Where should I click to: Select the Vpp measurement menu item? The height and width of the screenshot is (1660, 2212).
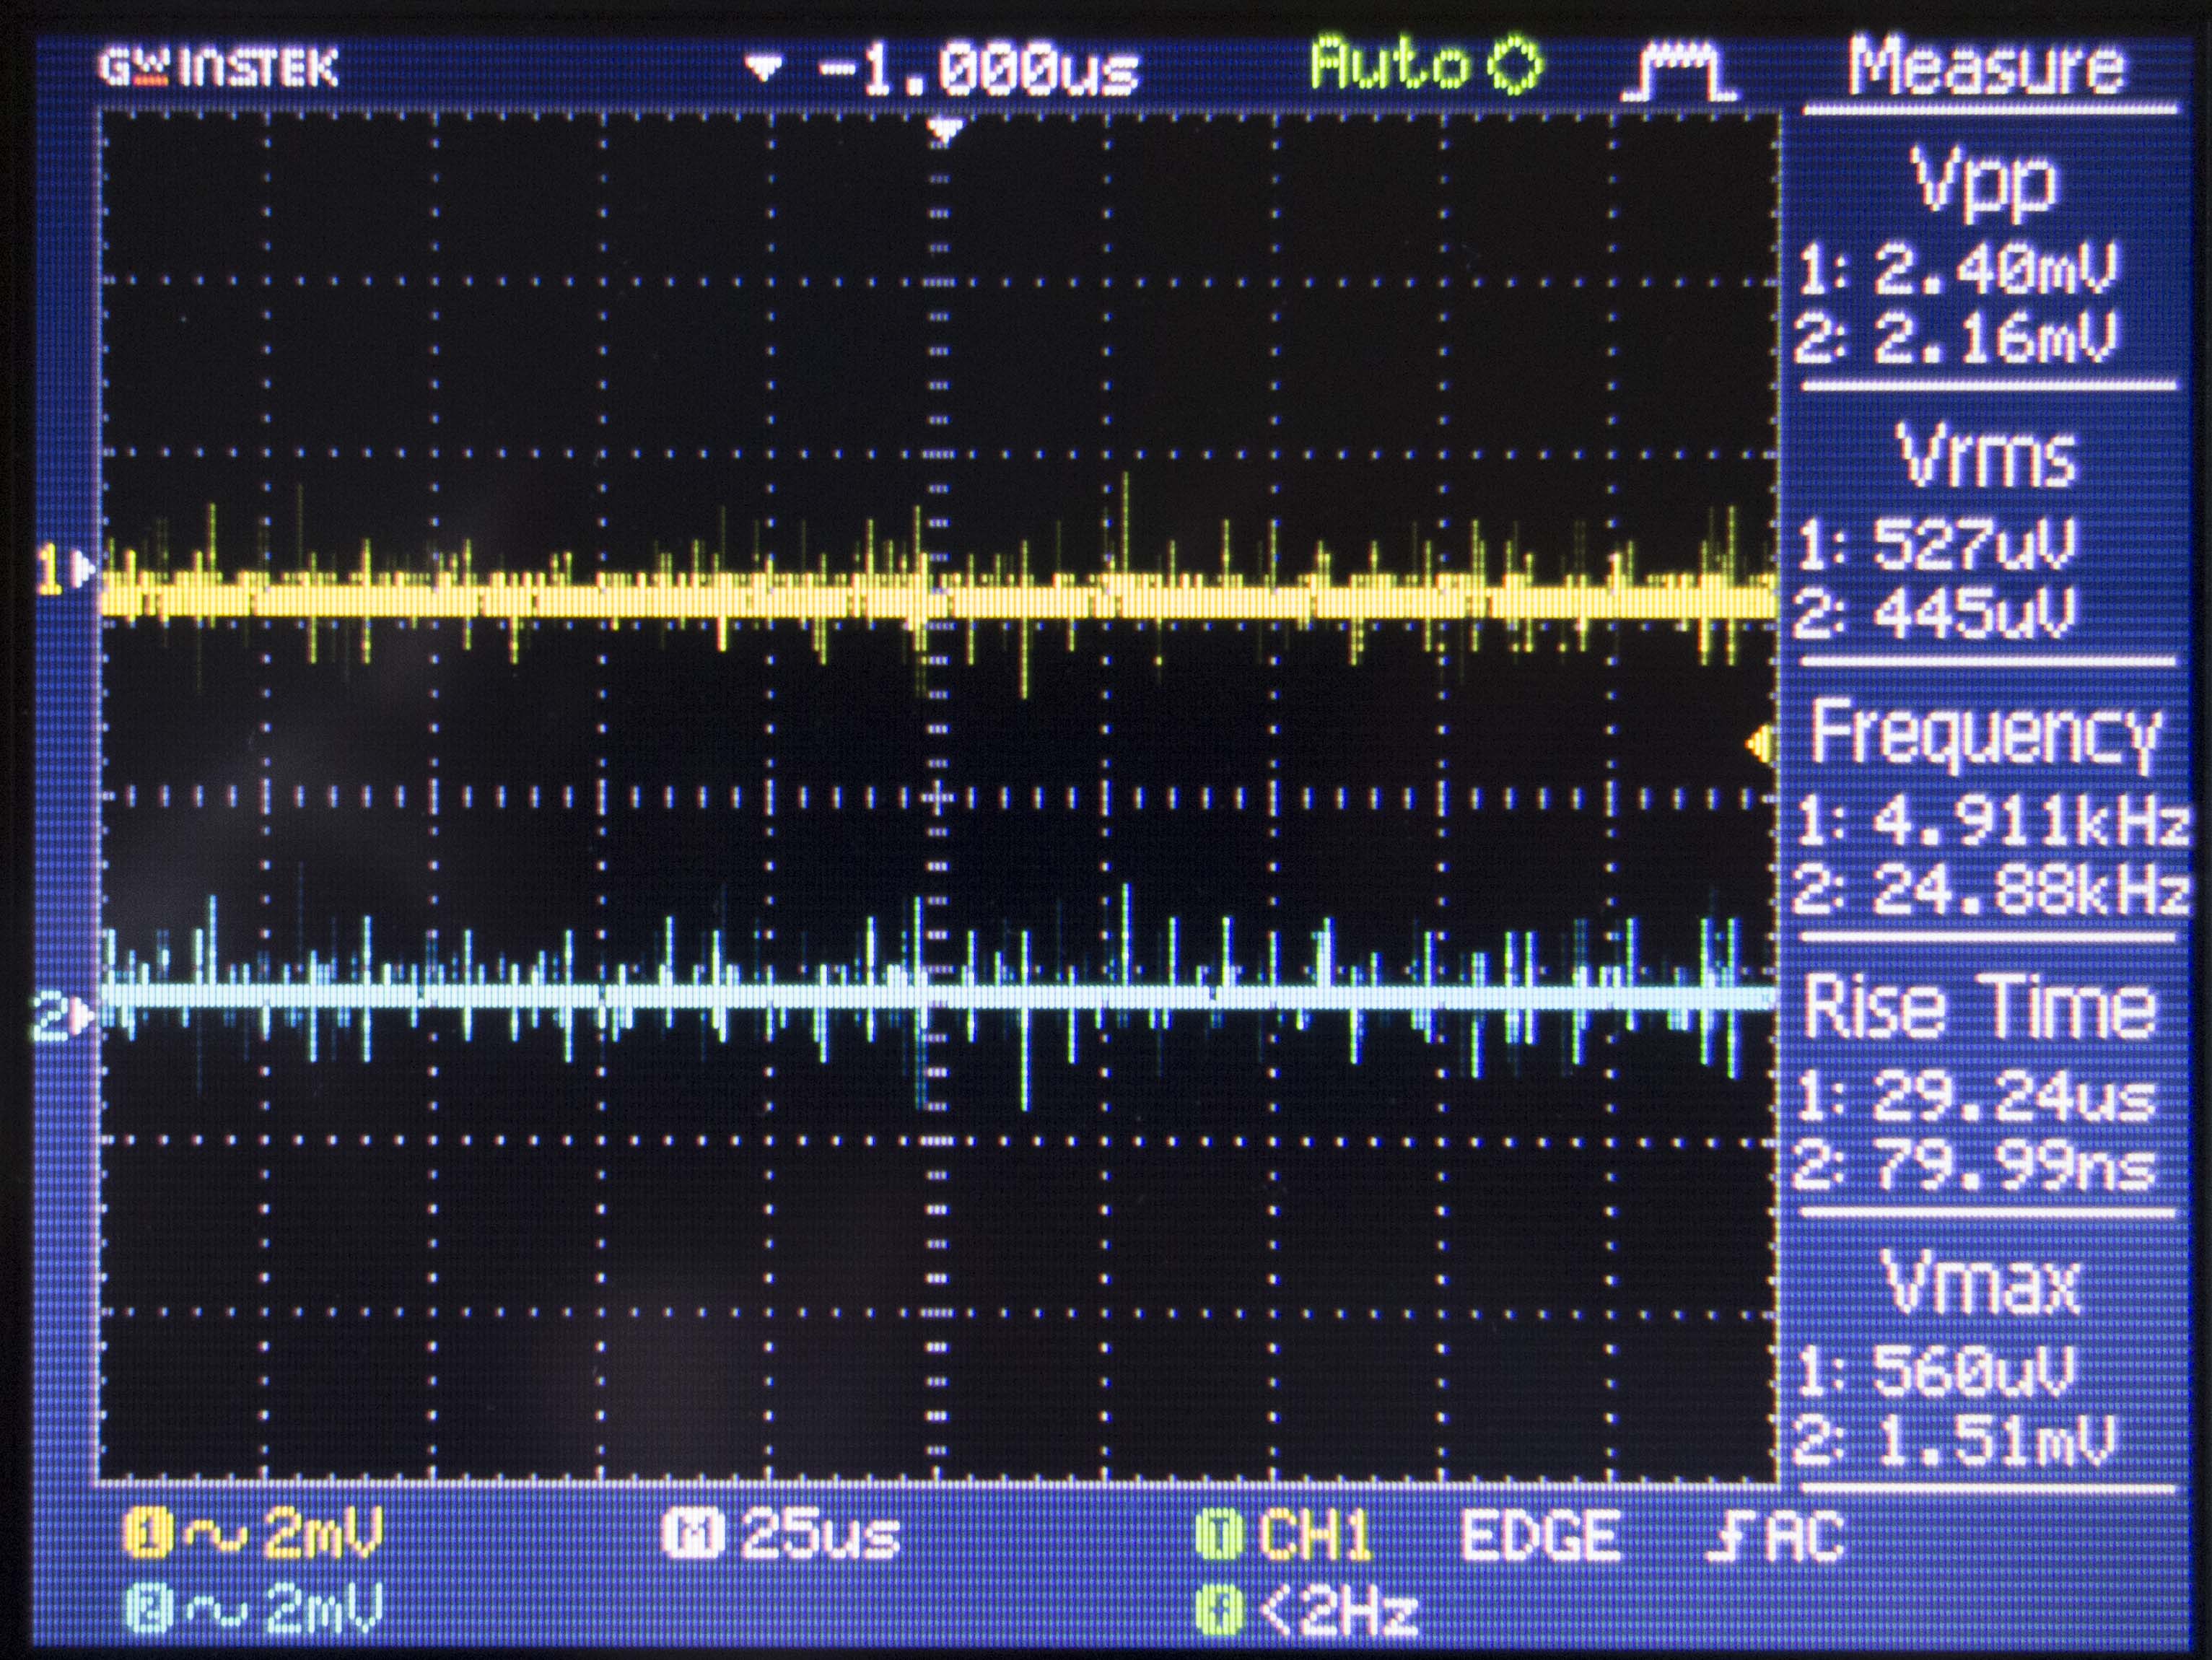[x=1985, y=184]
